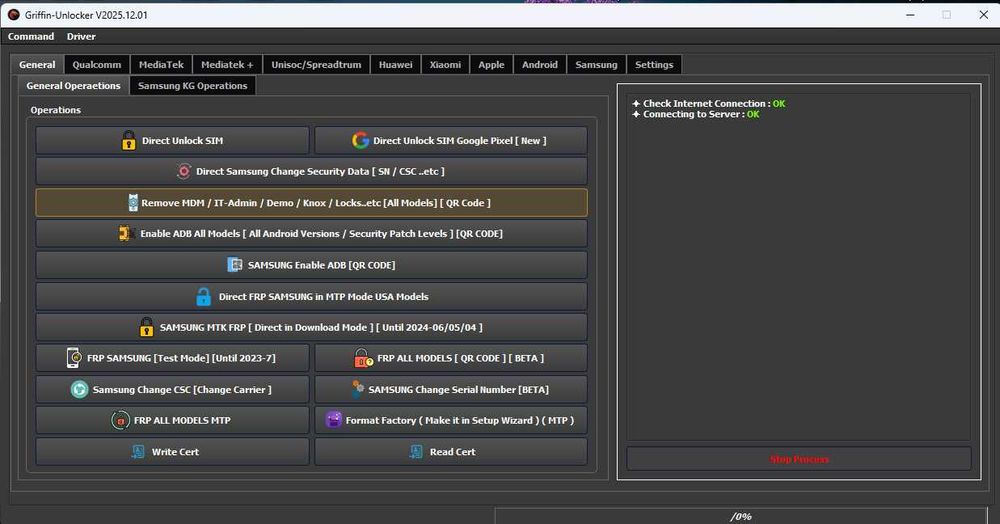Close the Griffin-Unlocker window
The height and width of the screenshot is (524, 1000).
pyautogui.click(x=983, y=15)
